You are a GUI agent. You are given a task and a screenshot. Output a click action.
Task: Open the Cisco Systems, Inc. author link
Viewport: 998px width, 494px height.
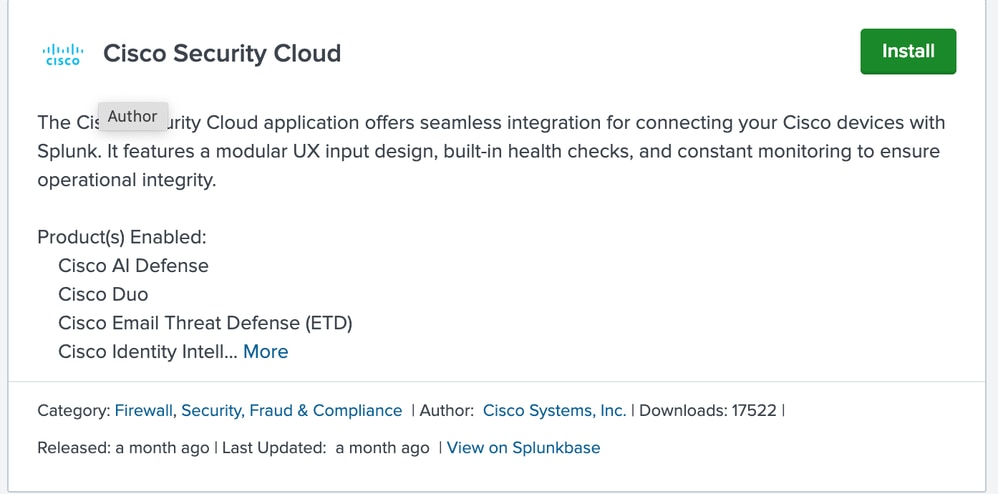pyautogui.click(x=554, y=411)
